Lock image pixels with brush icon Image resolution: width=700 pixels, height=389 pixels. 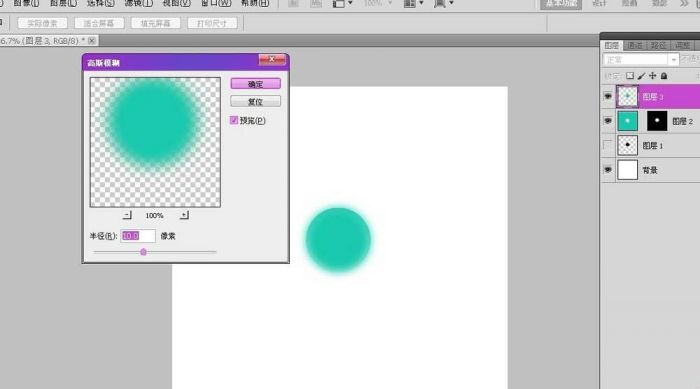click(642, 76)
